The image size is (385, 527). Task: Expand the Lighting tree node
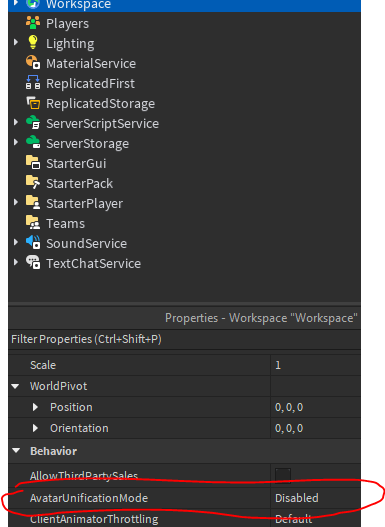[x=16, y=42]
